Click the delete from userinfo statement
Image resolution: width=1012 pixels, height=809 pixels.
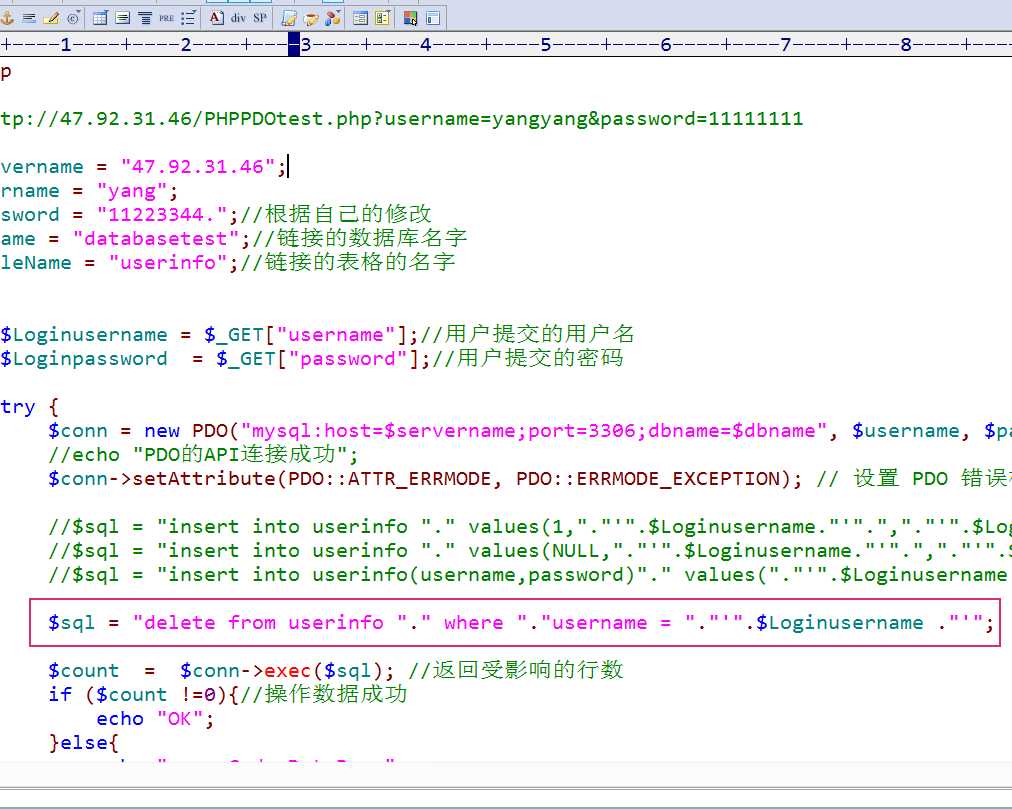pyautogui.click(x=521, y=622)
